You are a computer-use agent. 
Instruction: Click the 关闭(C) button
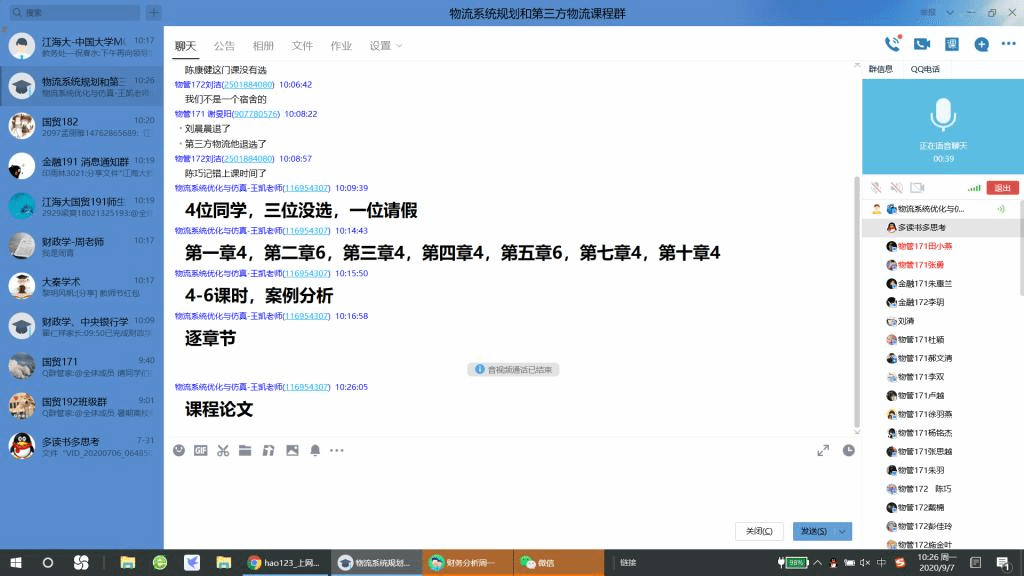759,531
